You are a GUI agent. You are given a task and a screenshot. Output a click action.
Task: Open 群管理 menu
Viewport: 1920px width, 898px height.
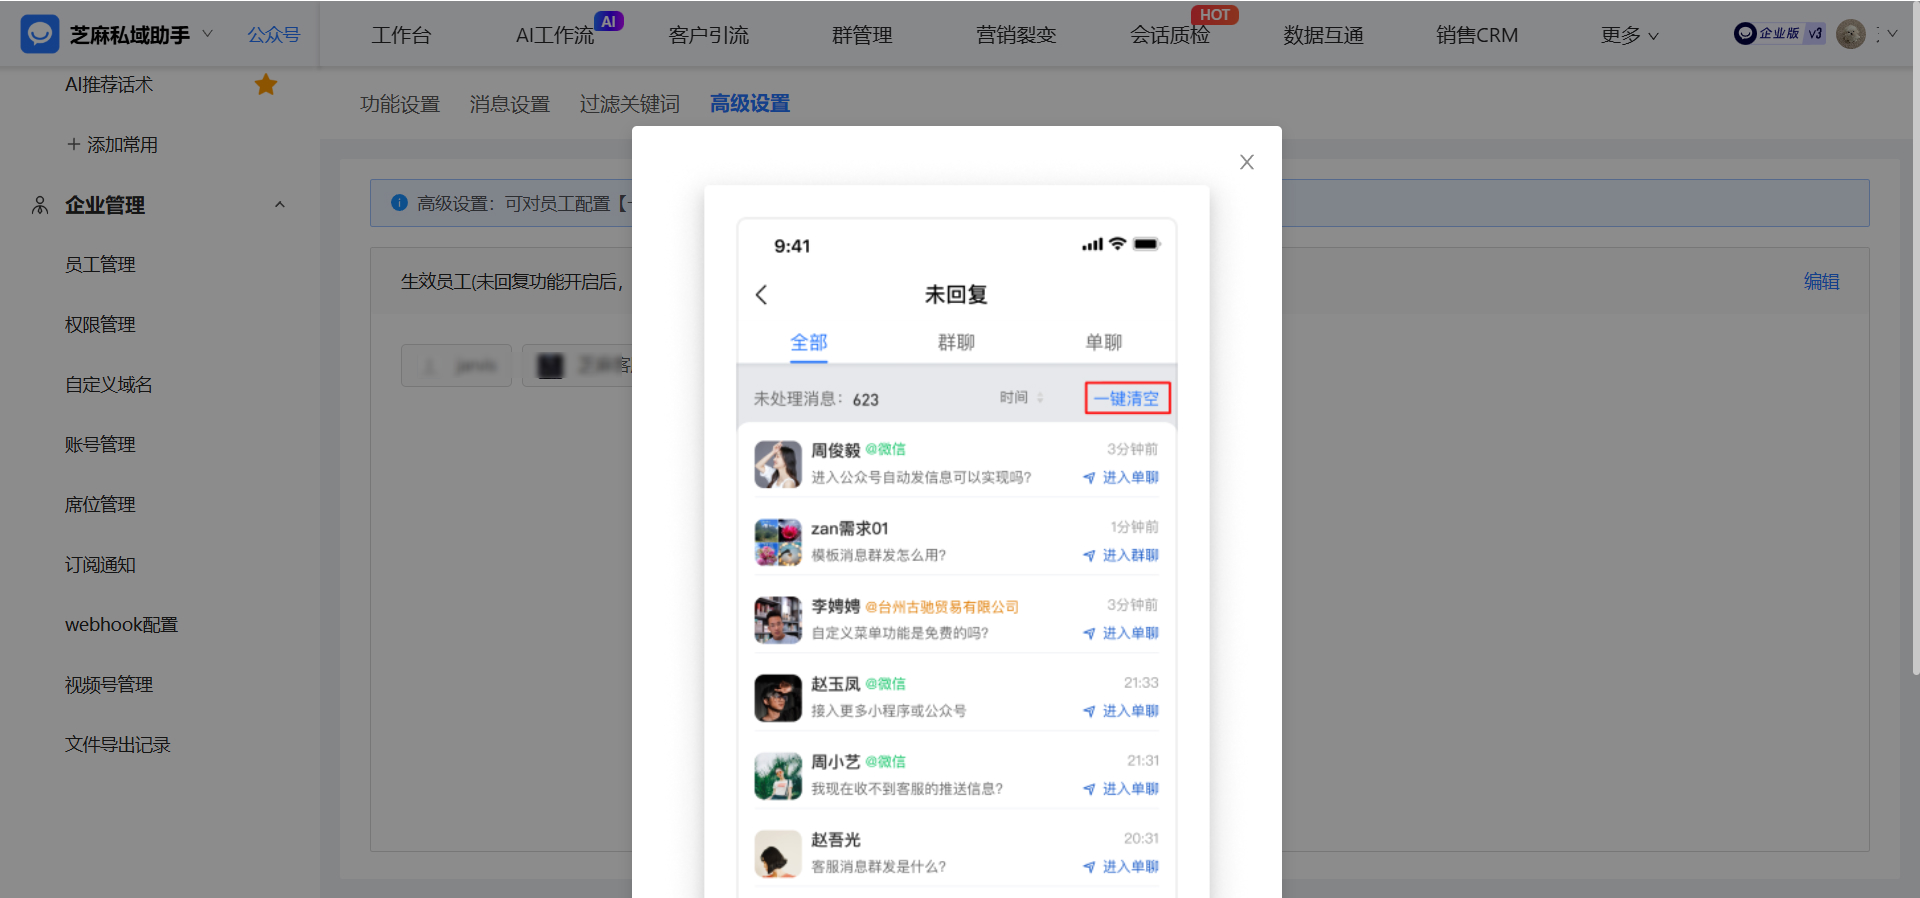pos(862,35)
